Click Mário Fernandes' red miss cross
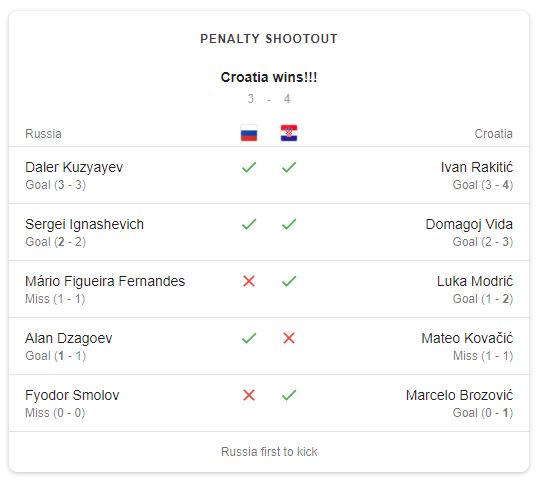This screenshot has height=483, width=538. [249, 281]
